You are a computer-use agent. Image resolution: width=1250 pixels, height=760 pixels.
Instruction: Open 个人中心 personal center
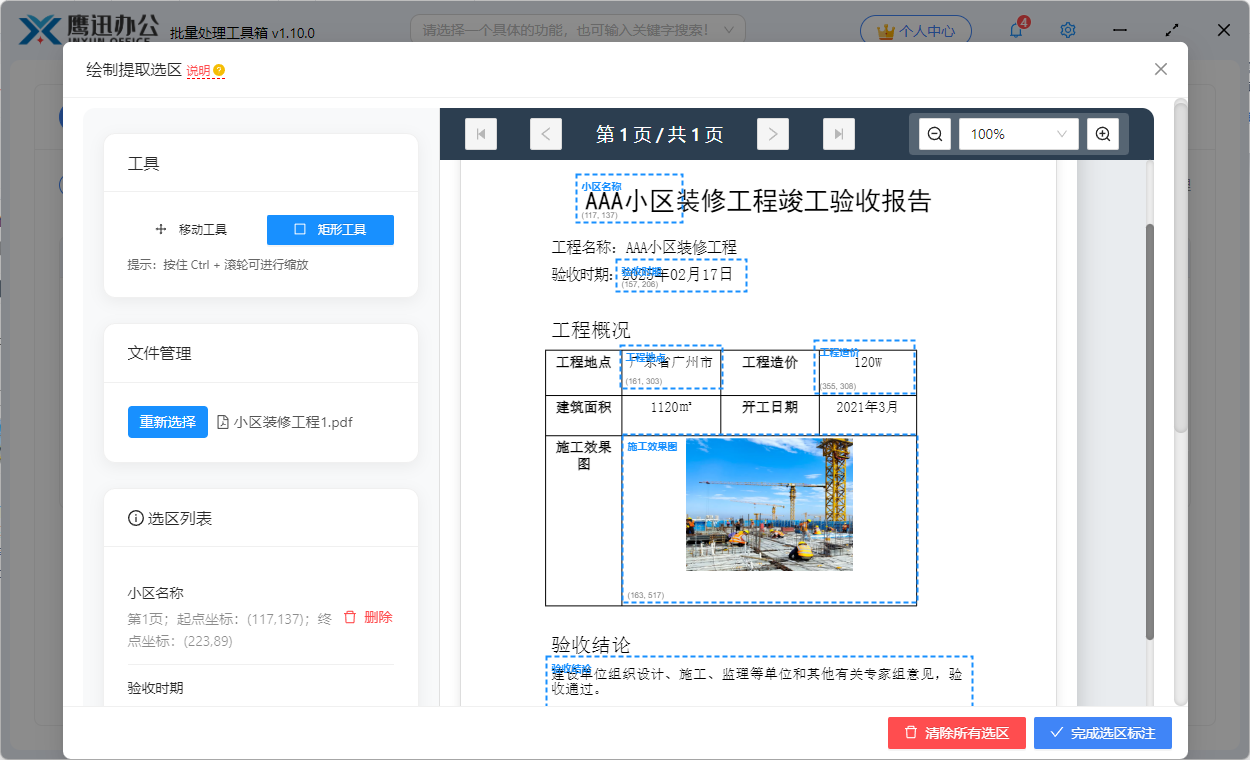[915, 30]
